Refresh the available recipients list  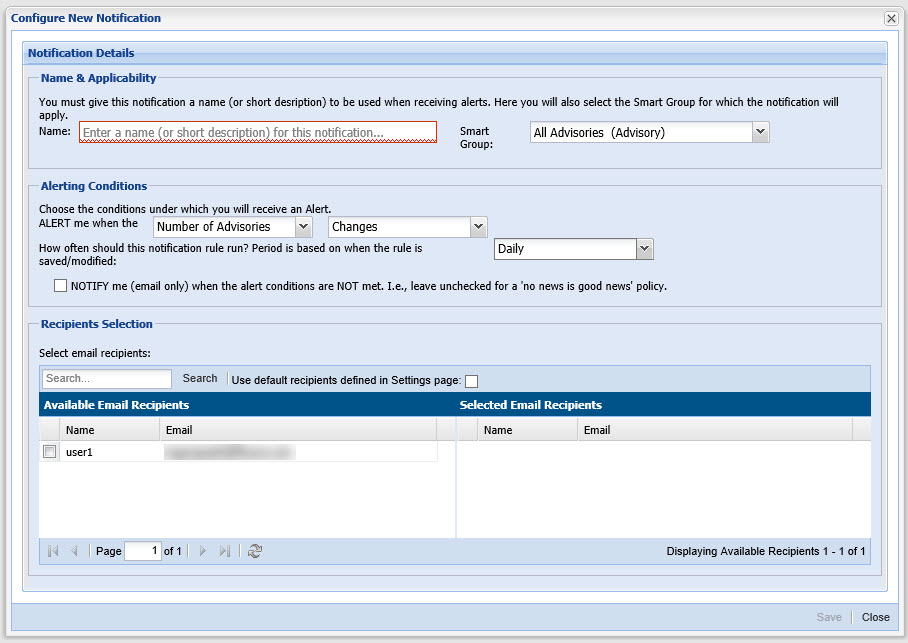coord(255,551)
